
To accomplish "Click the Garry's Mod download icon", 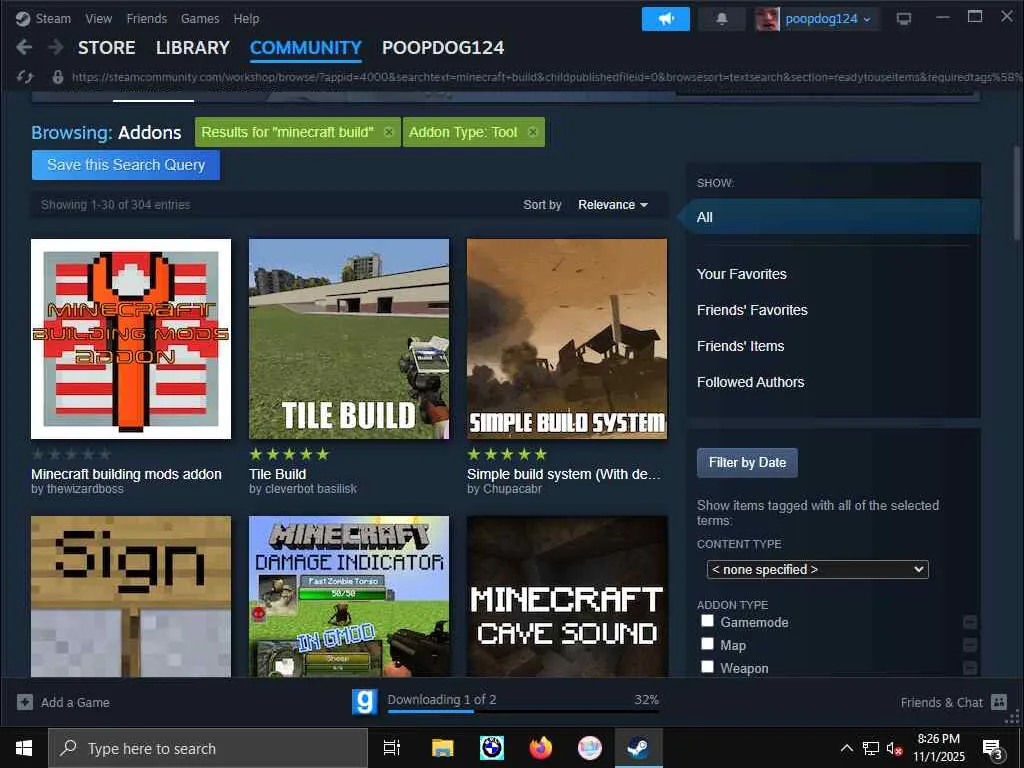I will [364, 702].
